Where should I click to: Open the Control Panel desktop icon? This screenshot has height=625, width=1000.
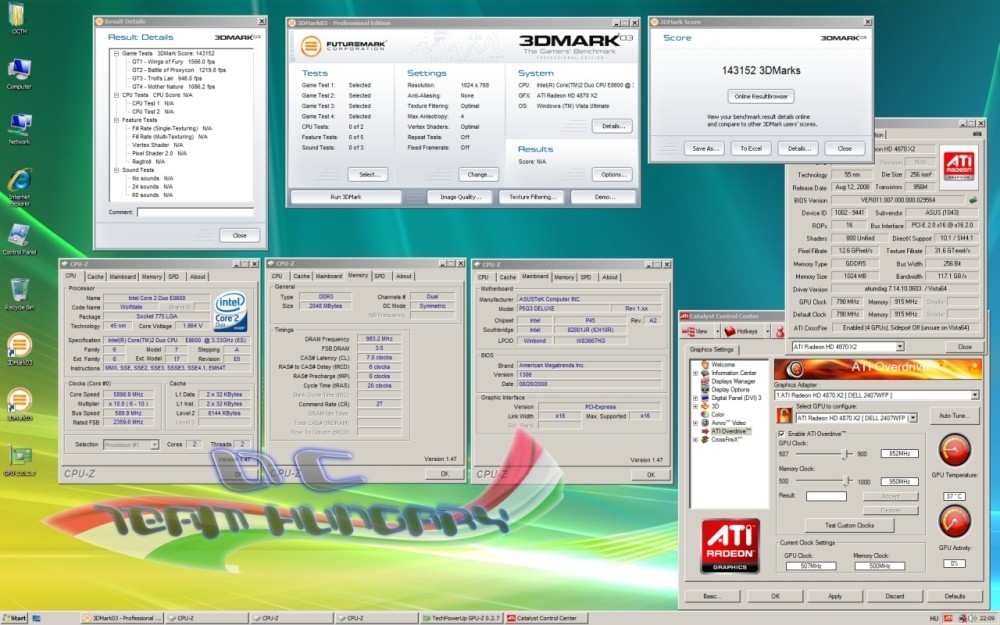pos(19,239)
